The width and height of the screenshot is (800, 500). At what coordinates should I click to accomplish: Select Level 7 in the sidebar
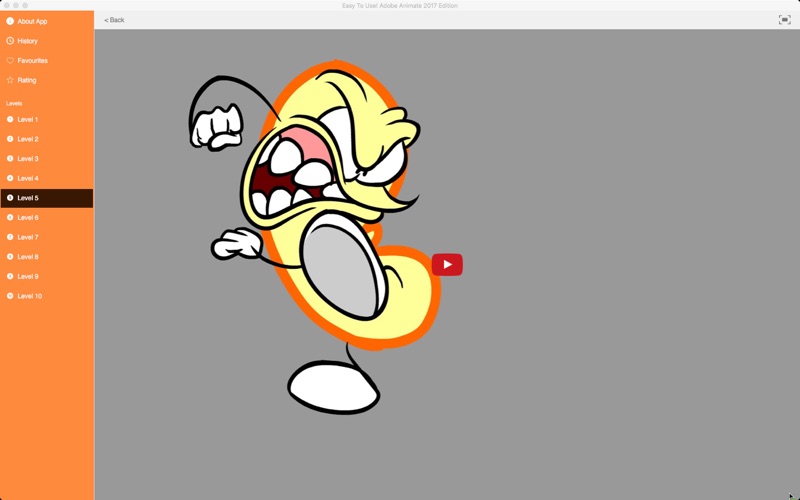coord(47,237)
